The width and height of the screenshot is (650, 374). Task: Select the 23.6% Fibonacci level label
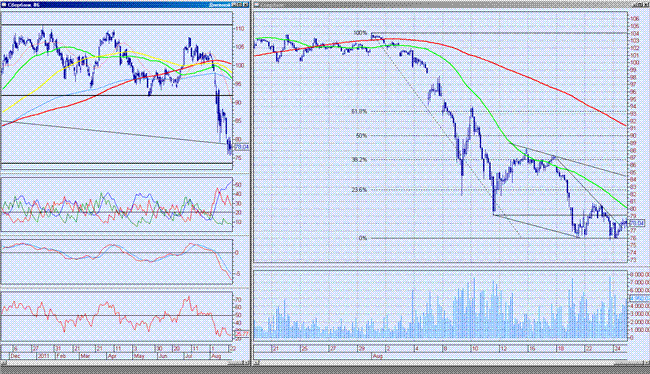tap(359, 190)
